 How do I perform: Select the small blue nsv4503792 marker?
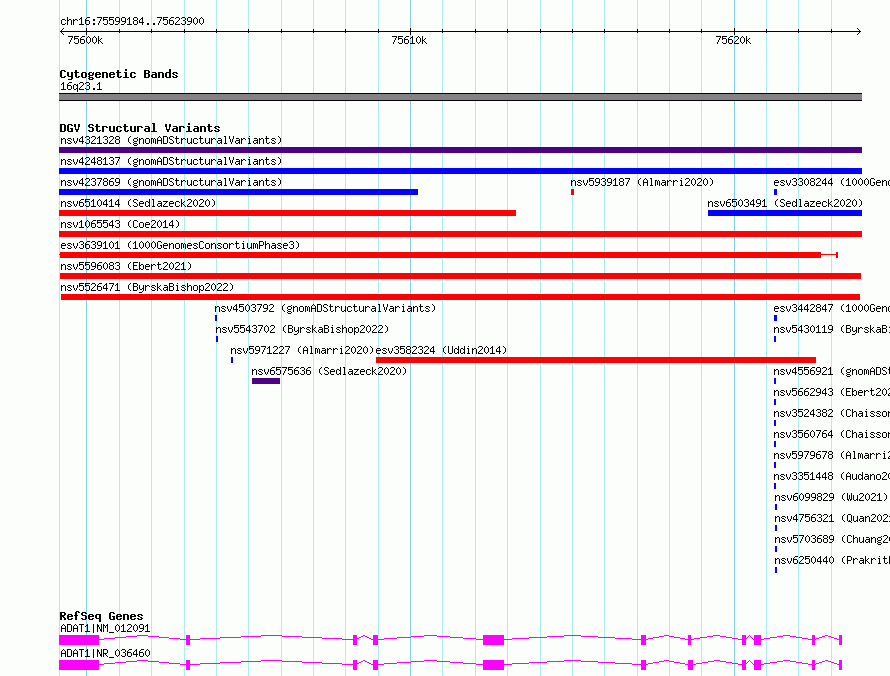click(216, 318)
